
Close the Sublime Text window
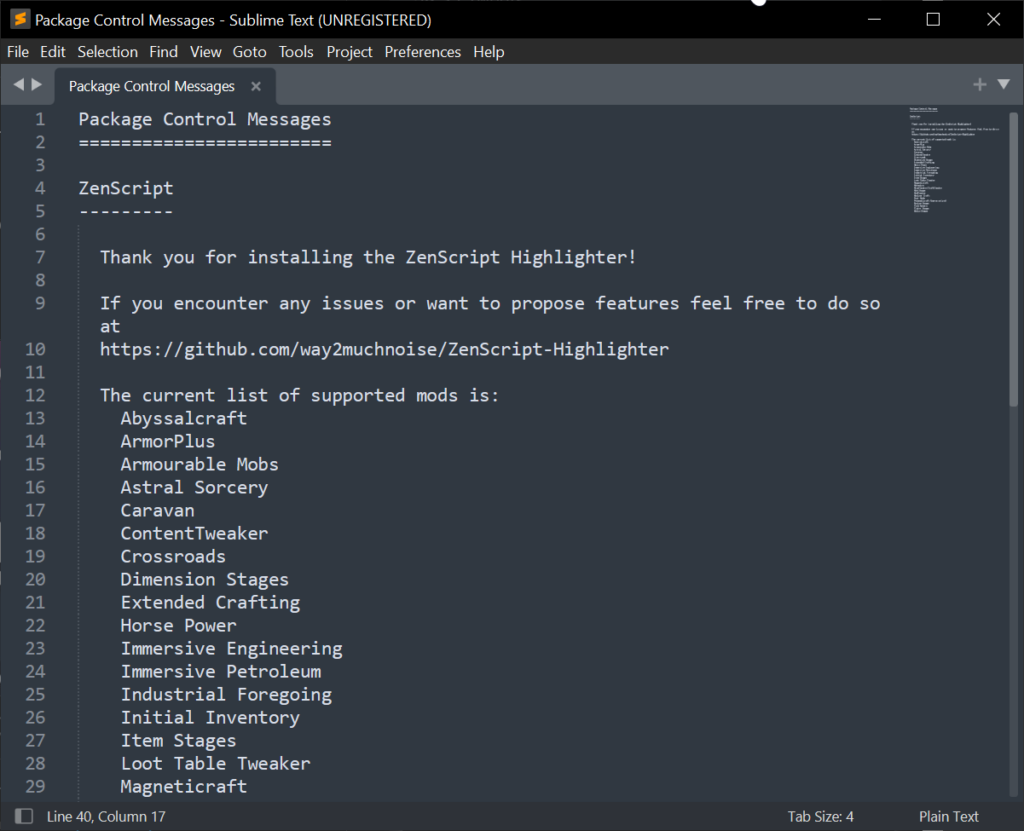[993, 20]
